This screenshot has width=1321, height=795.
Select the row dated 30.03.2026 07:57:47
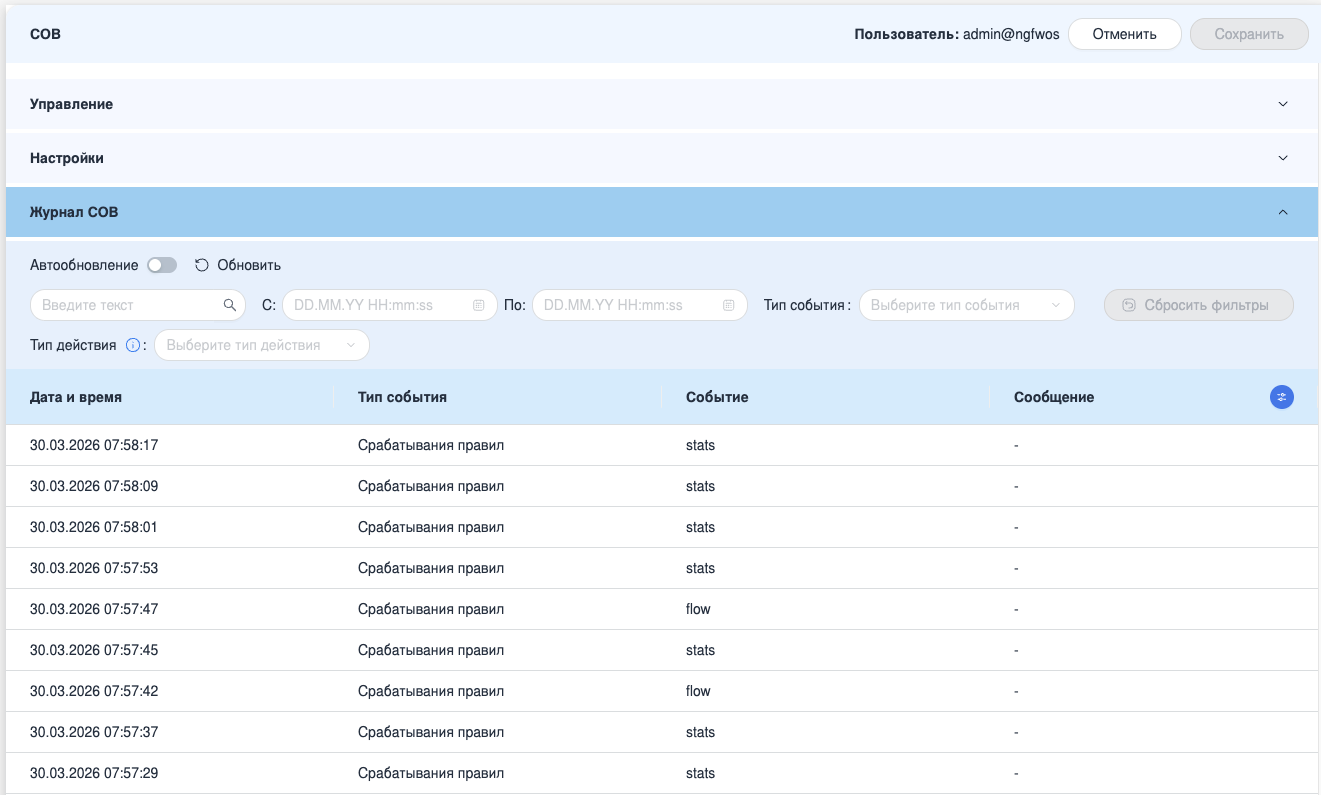(662, 609)
